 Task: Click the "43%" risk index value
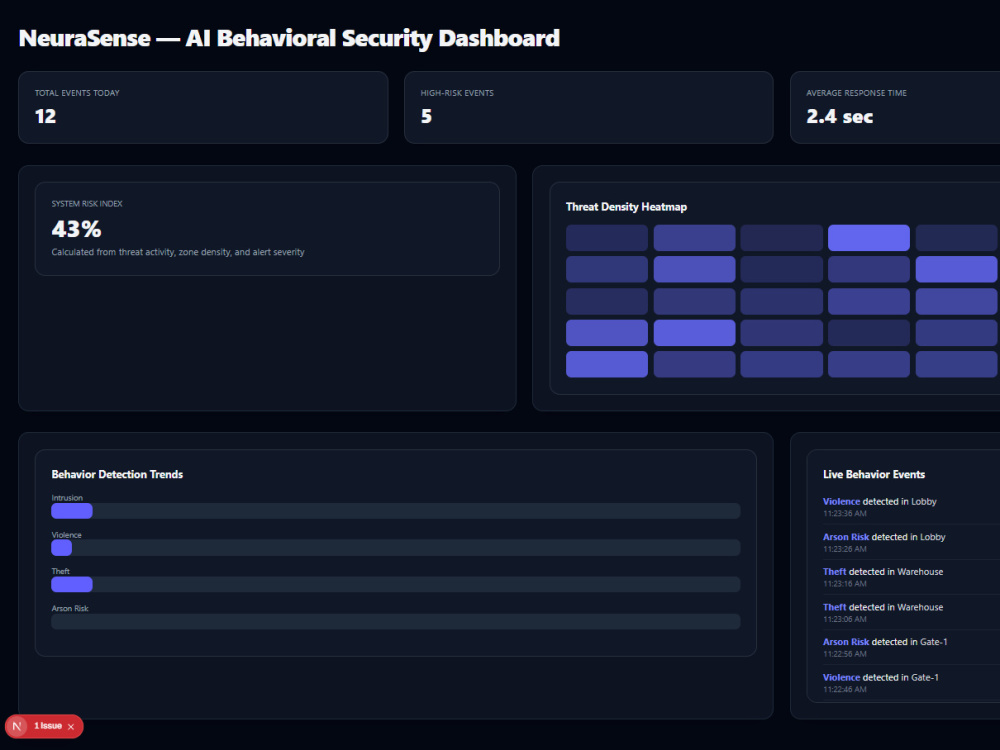click(76, 229)
